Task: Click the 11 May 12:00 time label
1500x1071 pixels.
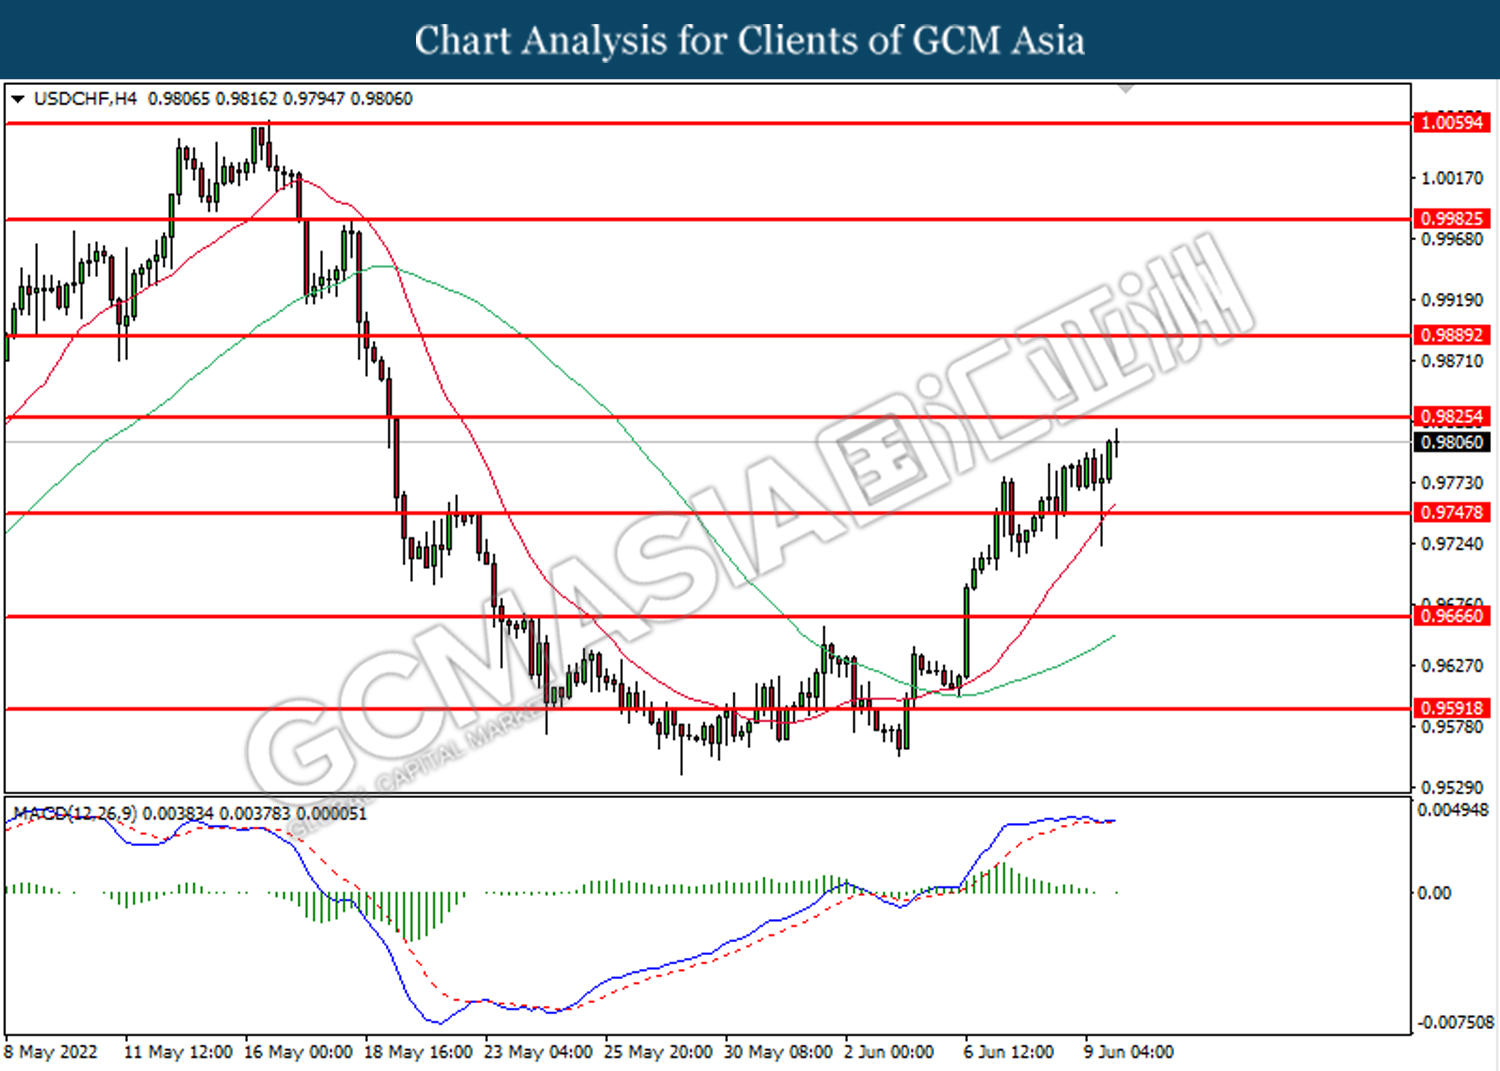Action: pyautogui.click(x=178, y=1052)
